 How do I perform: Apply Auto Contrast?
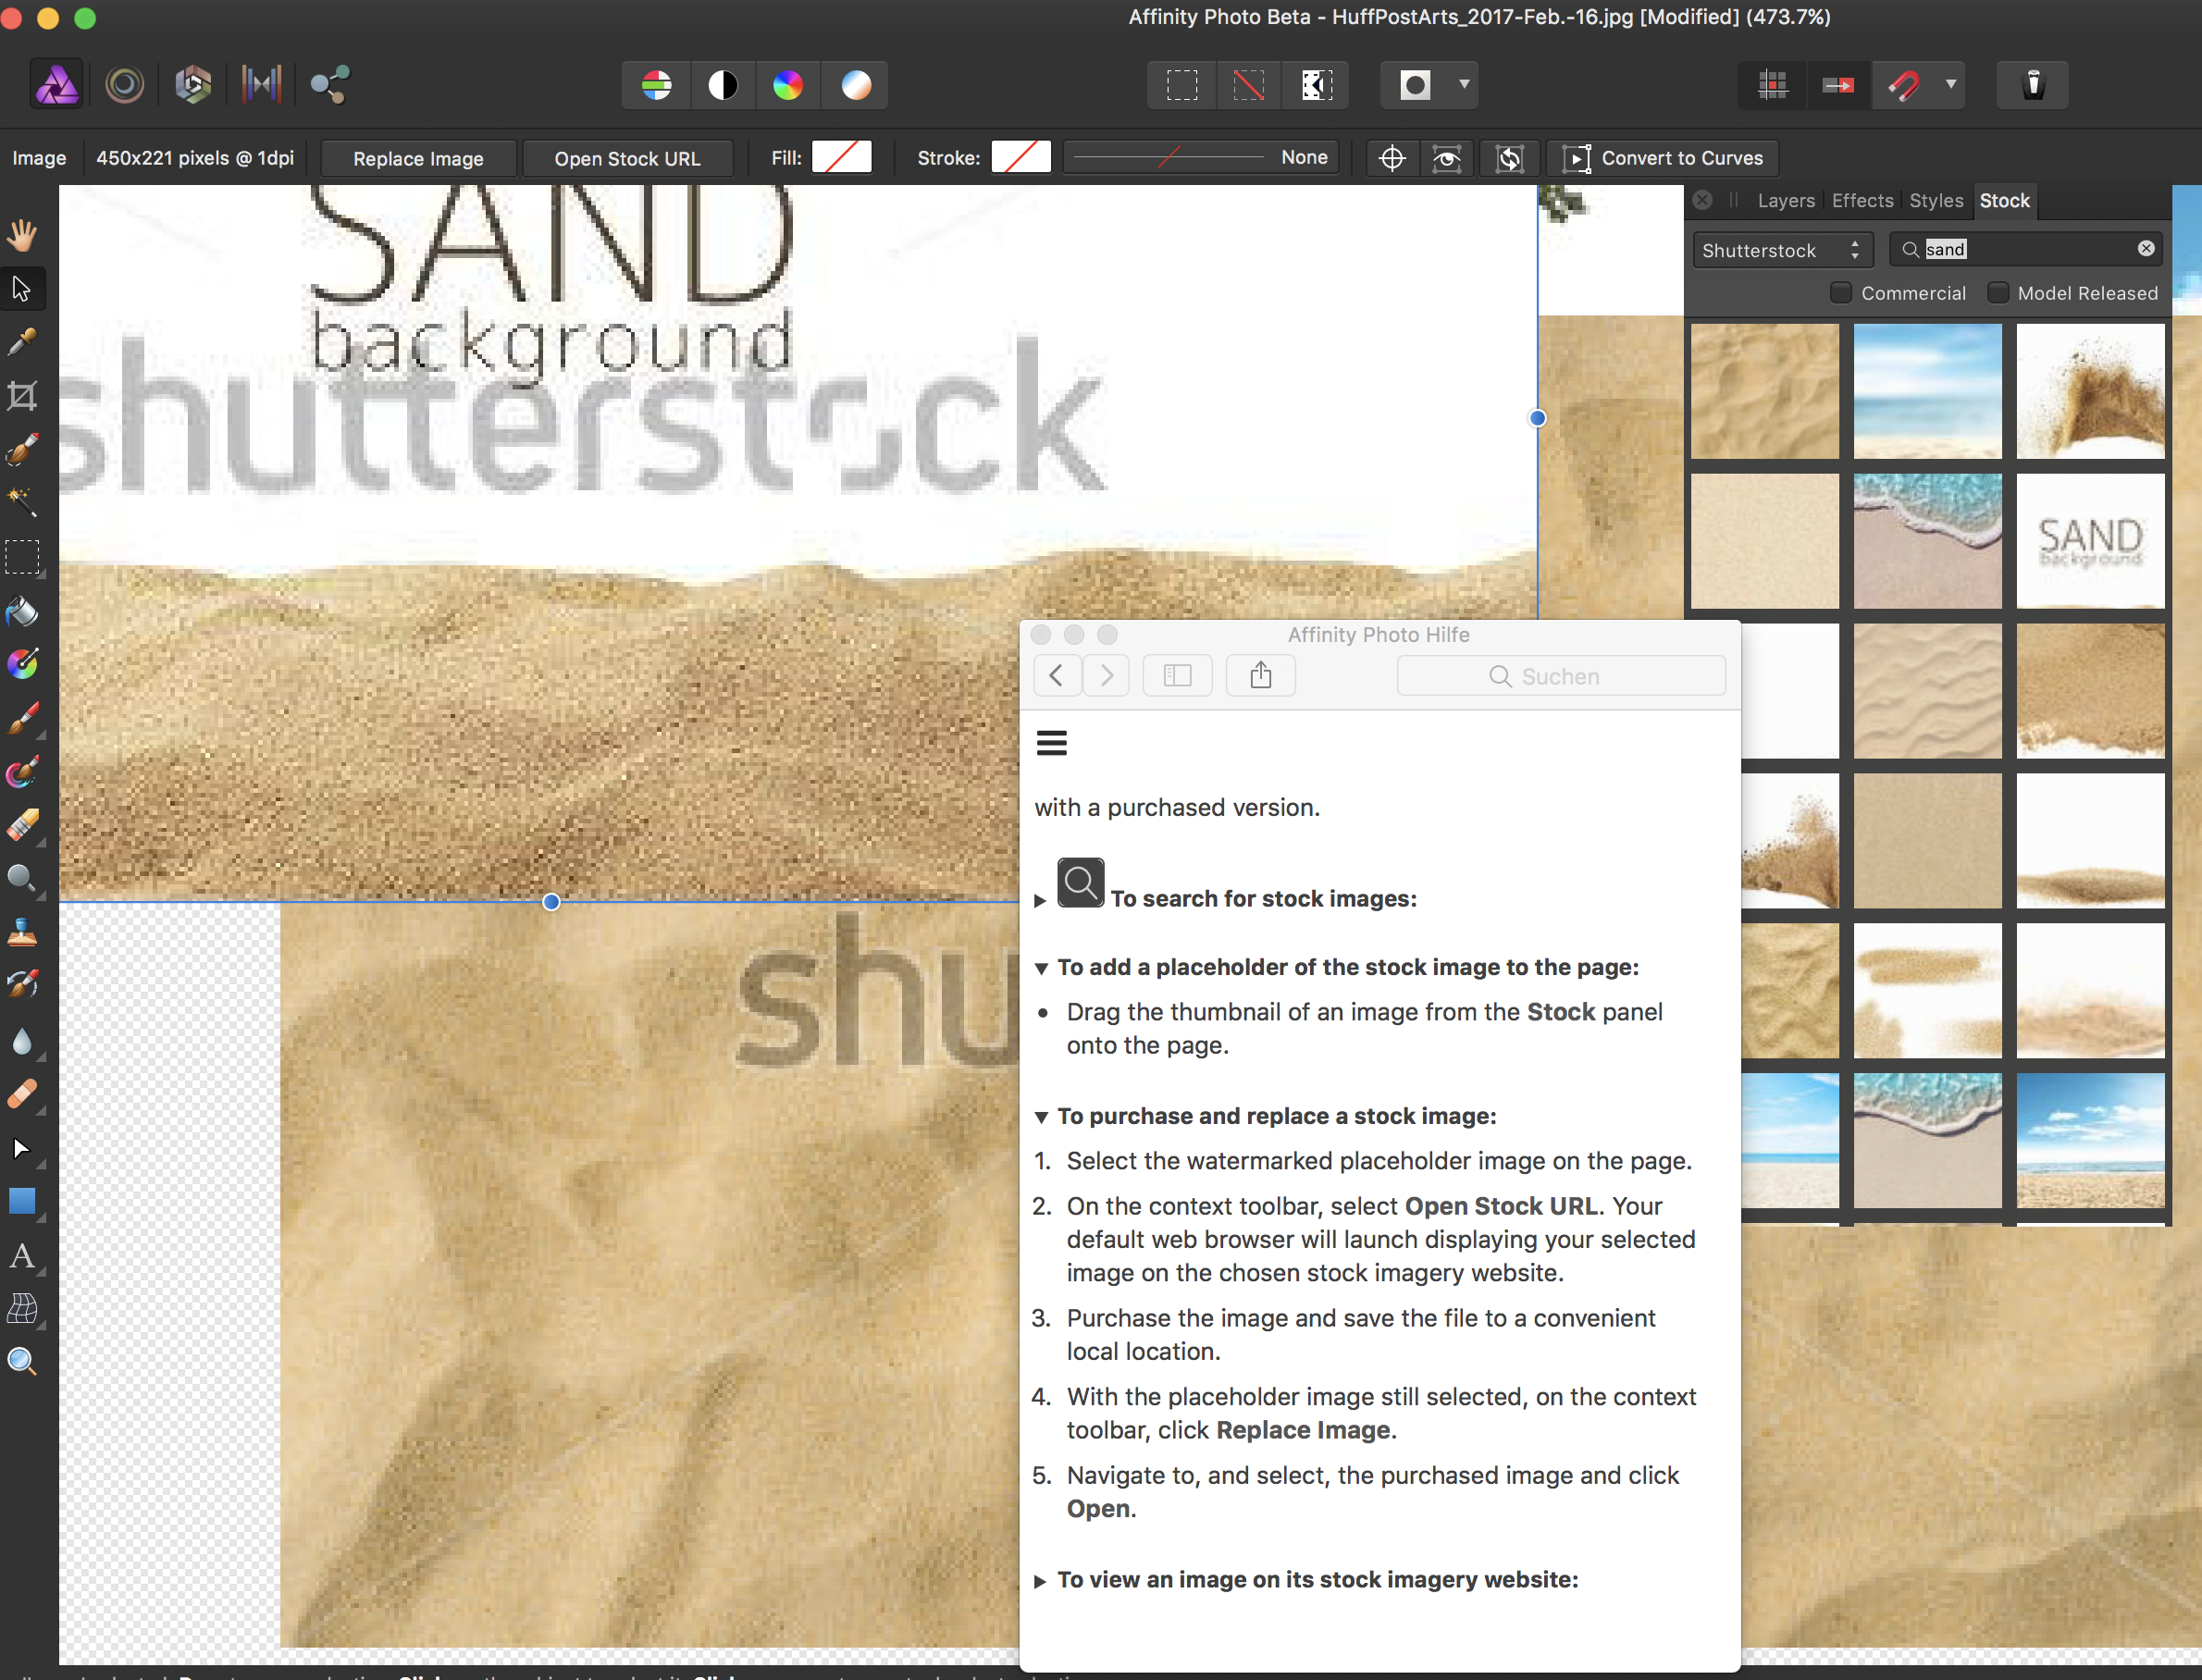coord(723,85)
